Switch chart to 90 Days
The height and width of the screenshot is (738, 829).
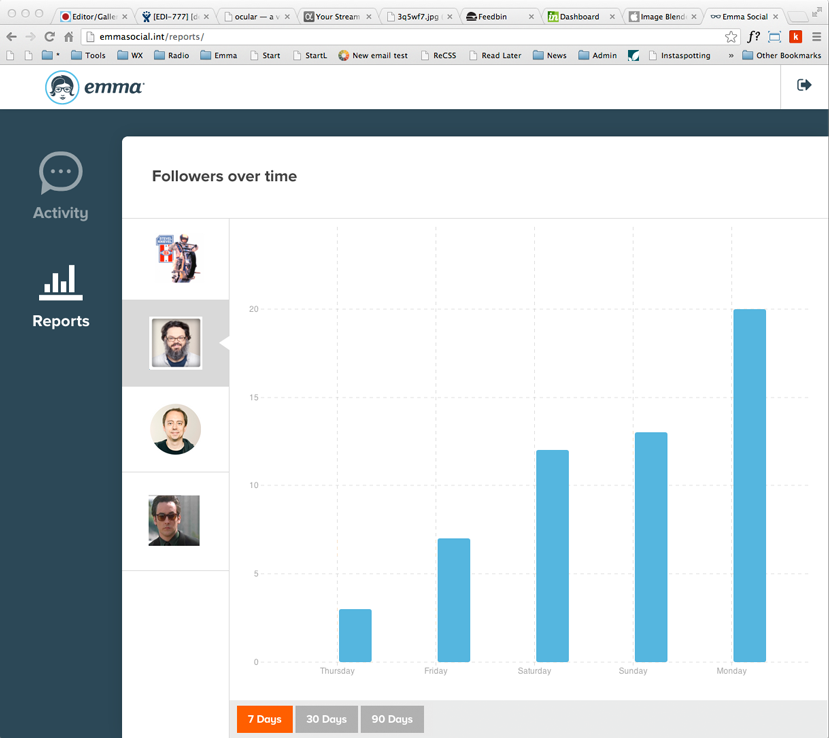click(392, 719)
